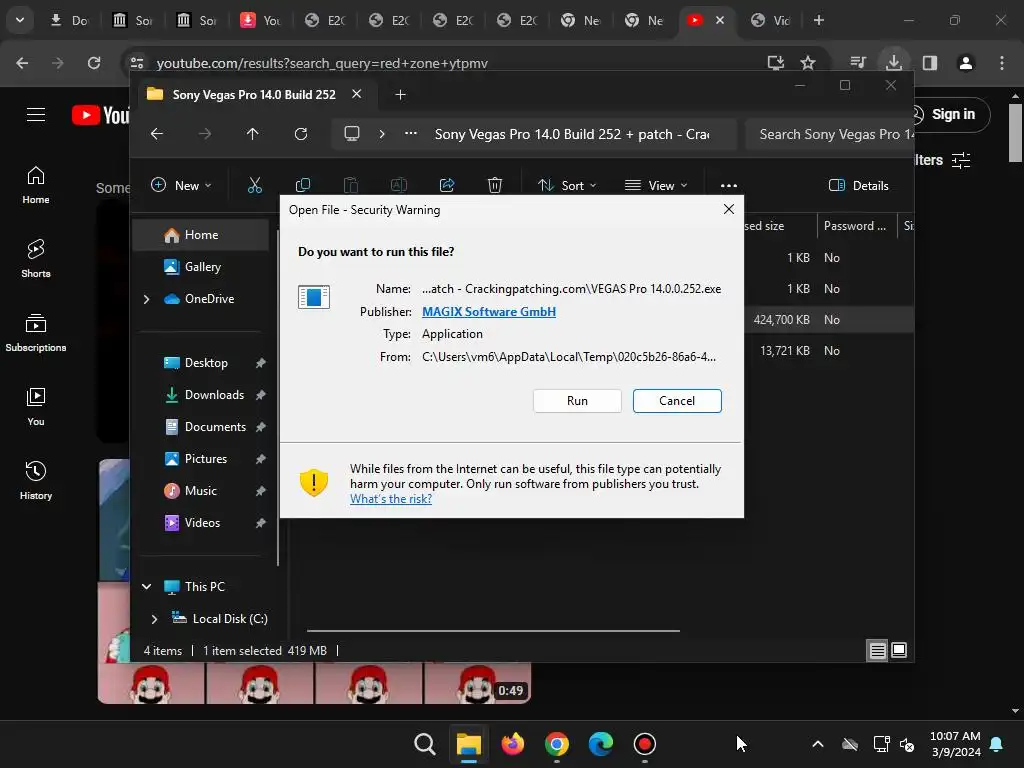
Task: Open the YouTube guide hamburger menu
Action: [x=36, y=115]
